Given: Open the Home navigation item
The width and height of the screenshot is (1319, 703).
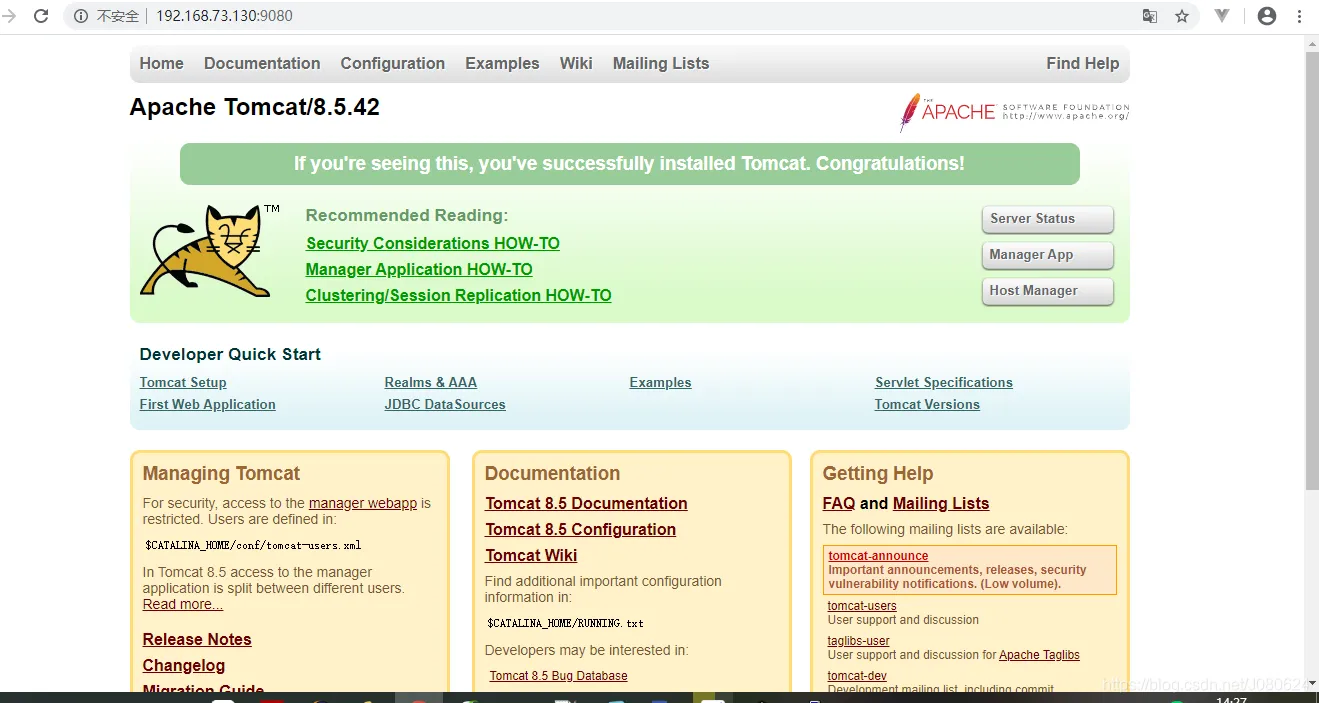Looking at the screenshot, I should (x=161, y=63).
